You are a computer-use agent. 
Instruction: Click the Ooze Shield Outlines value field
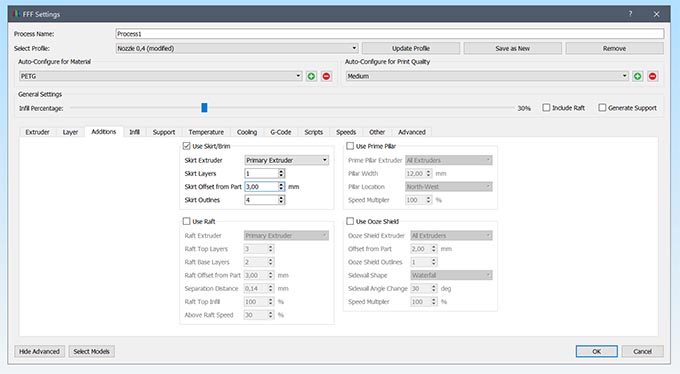click(420, 262)
